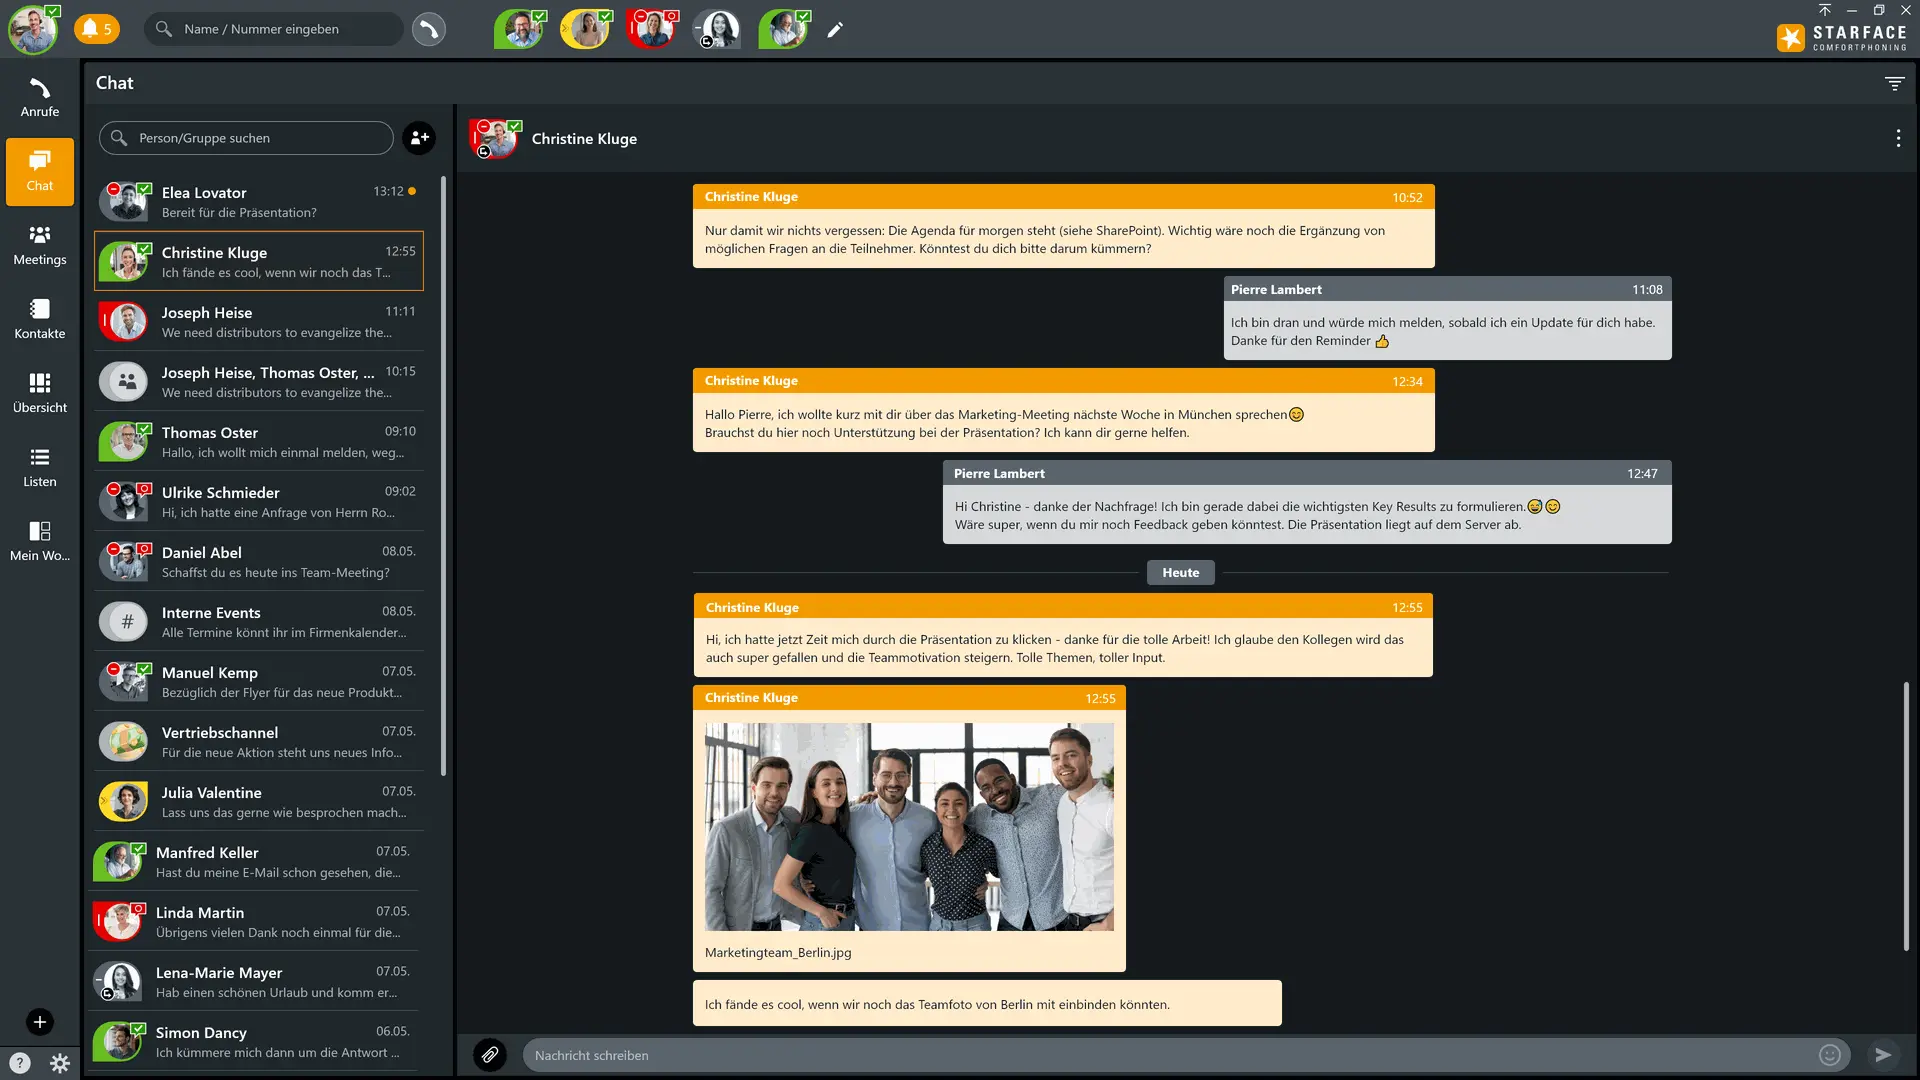
Task: Open the emoji picker in message field
Action: pyautogui.click(x=1829, y=1054)
